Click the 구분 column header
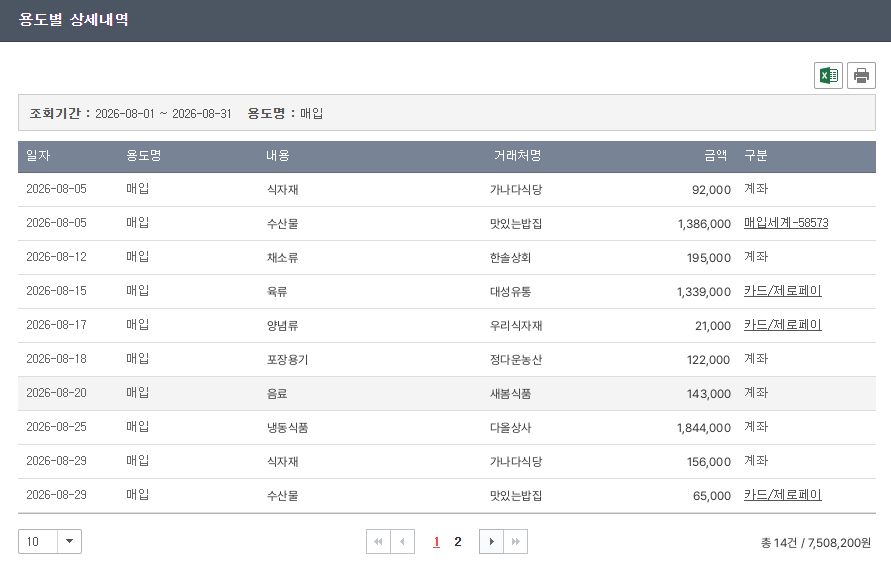The width and height of the screenshot is (891, 566). pos(756,156)
